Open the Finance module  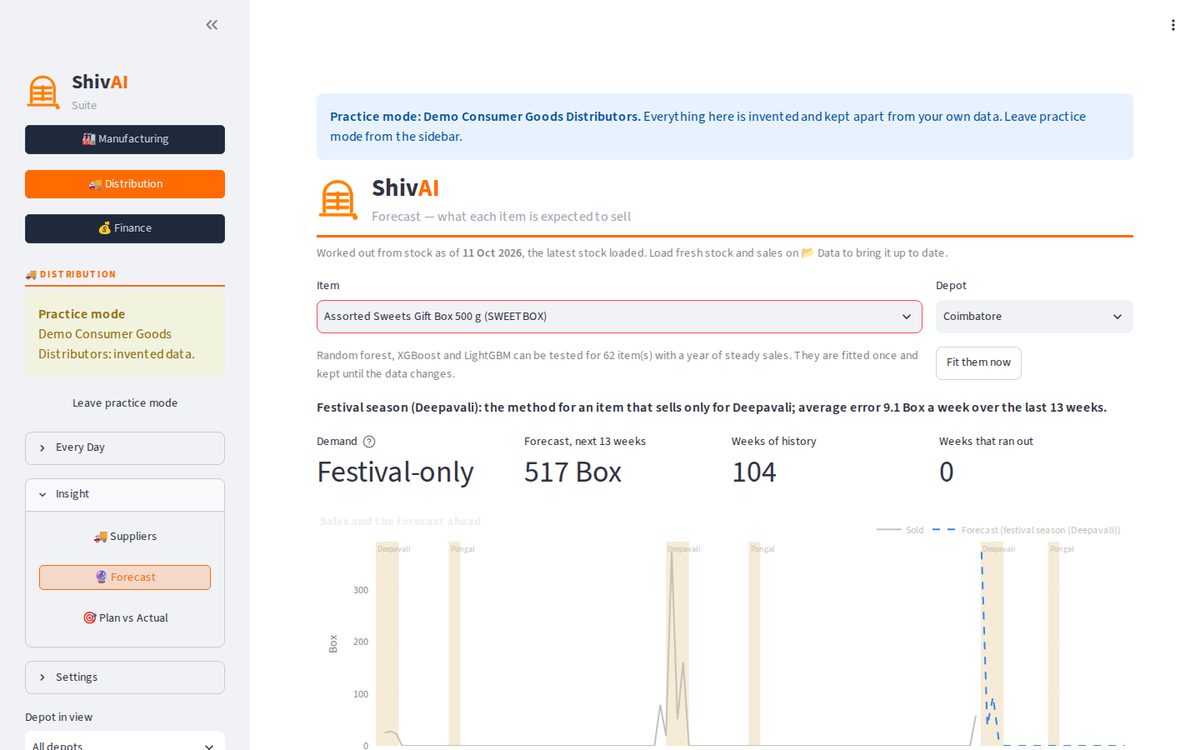[125, 228]
